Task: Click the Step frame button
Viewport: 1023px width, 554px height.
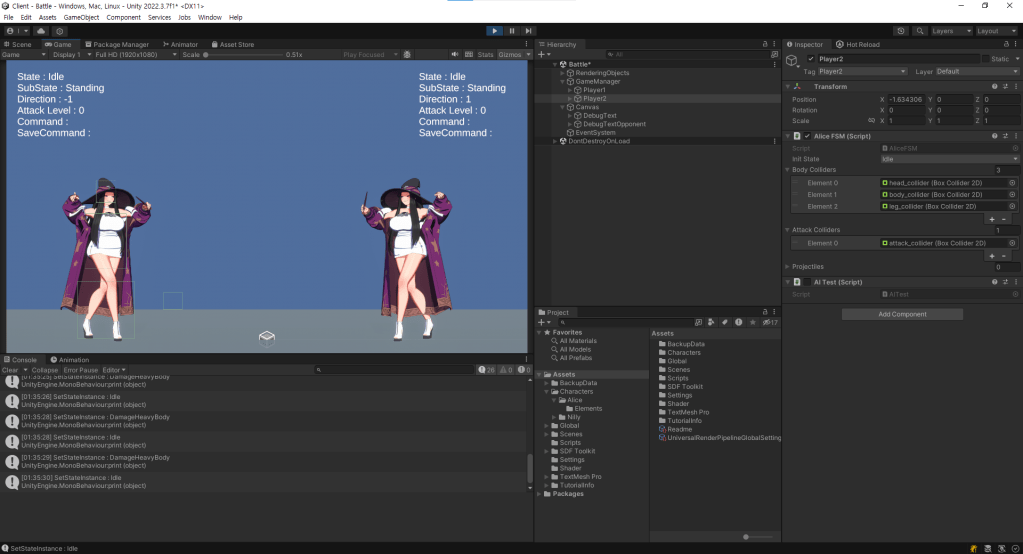Action: pyautogui.click(x=529, y=31)
